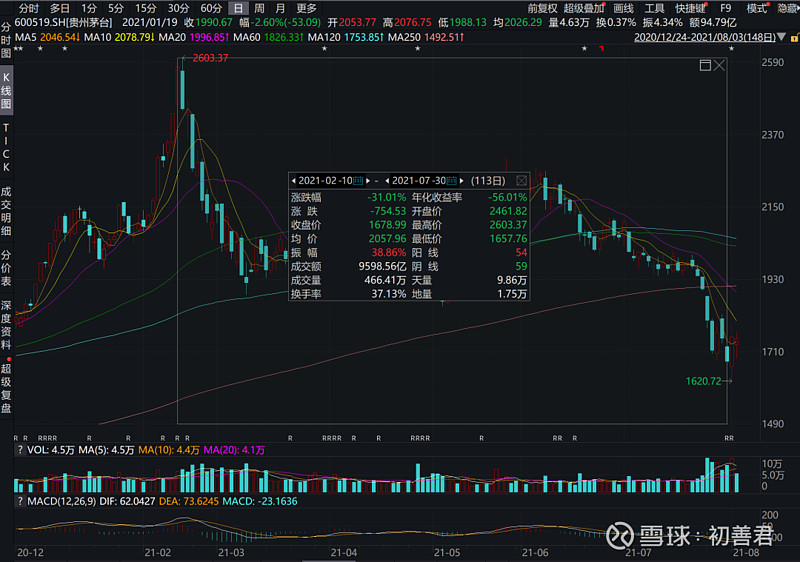Click the 2603.37 high price label

(210, 58)
